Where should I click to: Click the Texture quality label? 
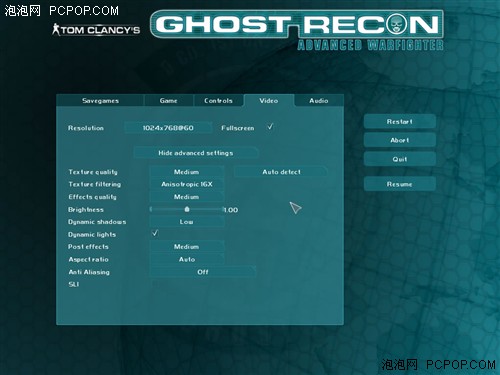pos(93,172)
